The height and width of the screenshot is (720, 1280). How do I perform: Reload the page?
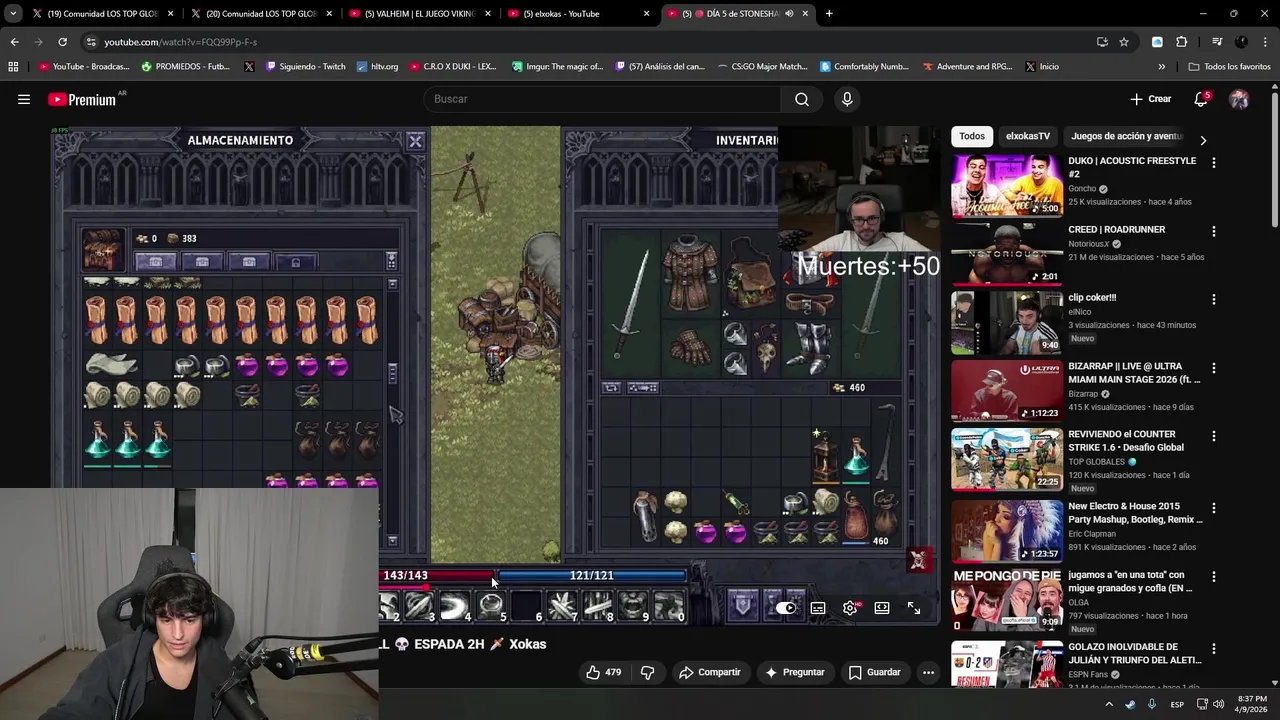[x=62, y=42]
